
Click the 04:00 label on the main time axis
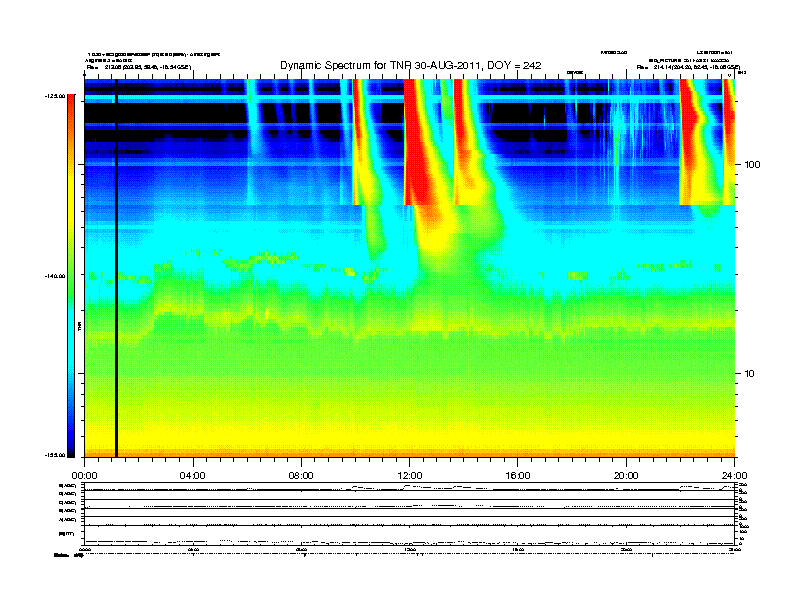point(193,476)
